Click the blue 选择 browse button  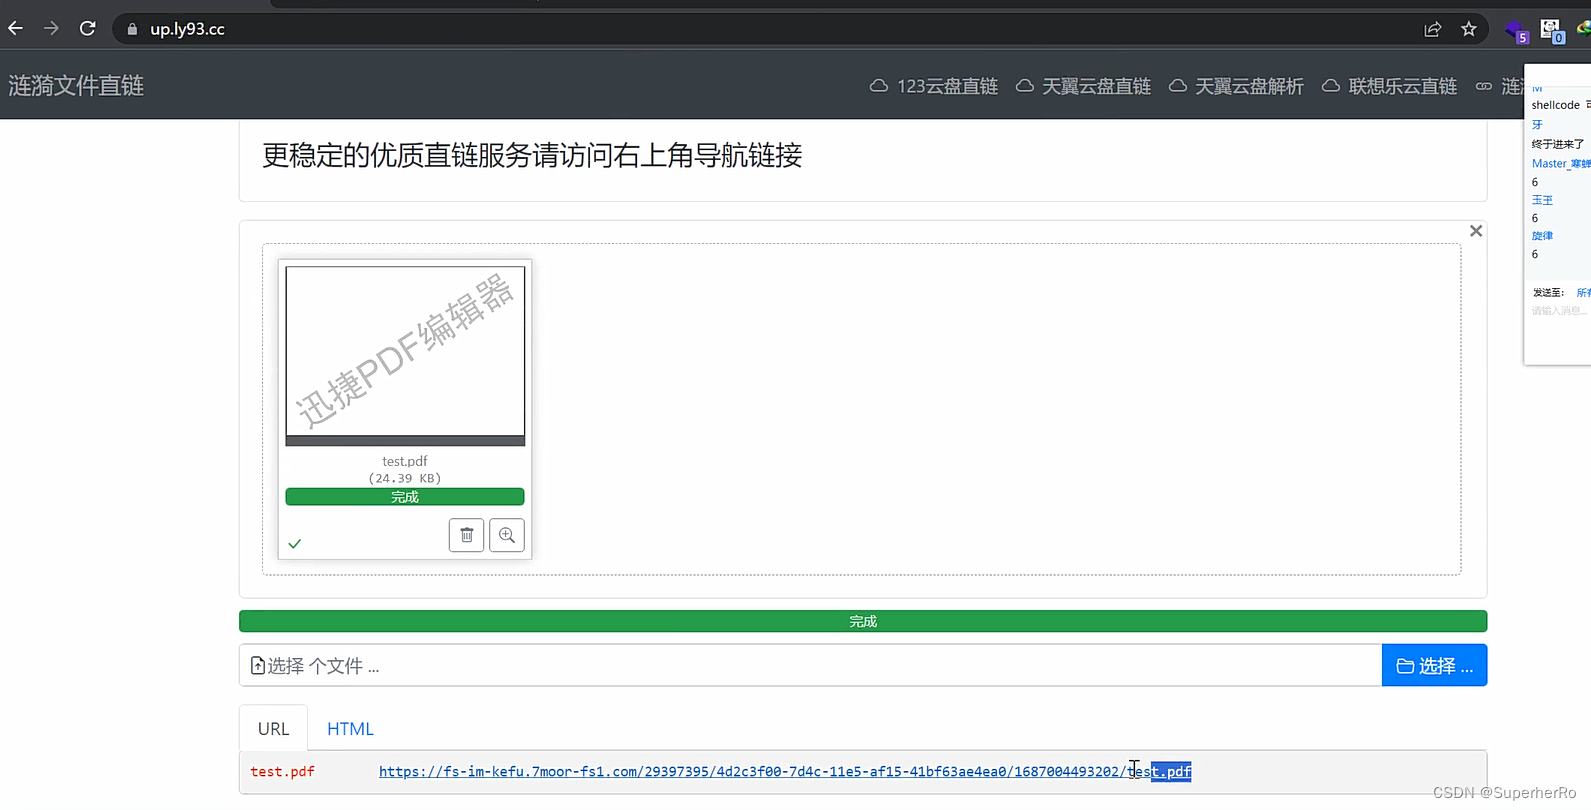(1434, 665)
